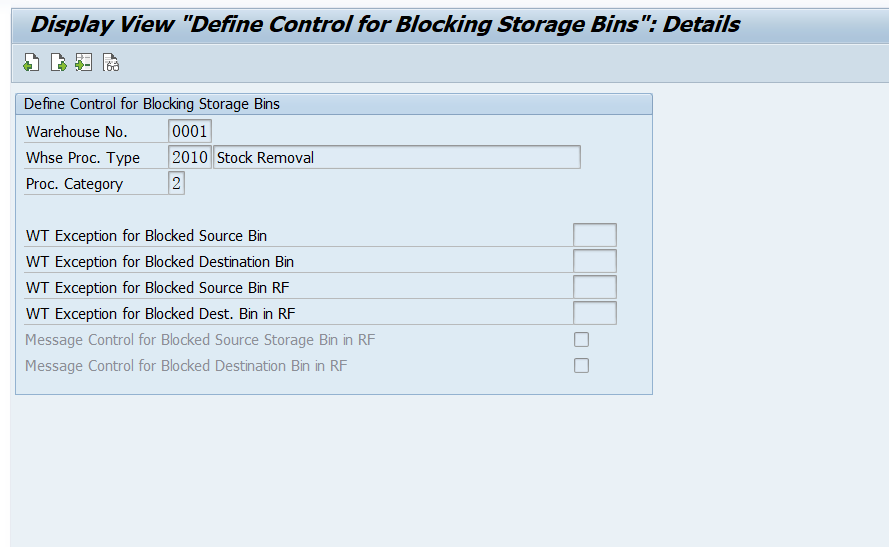
Task: Select the WT Exception Blocked Source Bin RF field
Action: pyautogui.click(x=594, y=288)
